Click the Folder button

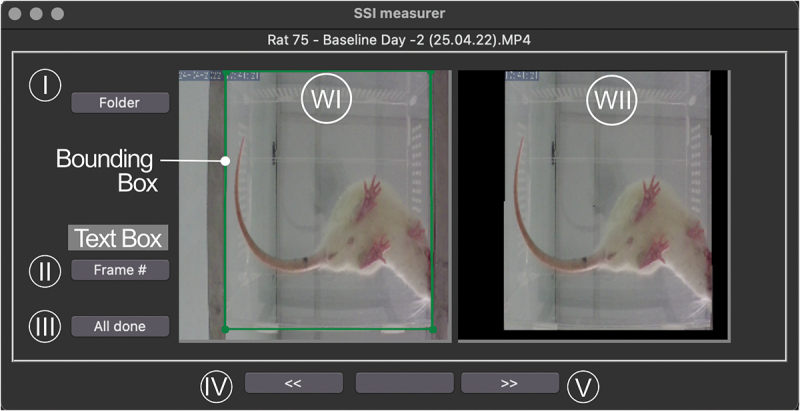120,102
